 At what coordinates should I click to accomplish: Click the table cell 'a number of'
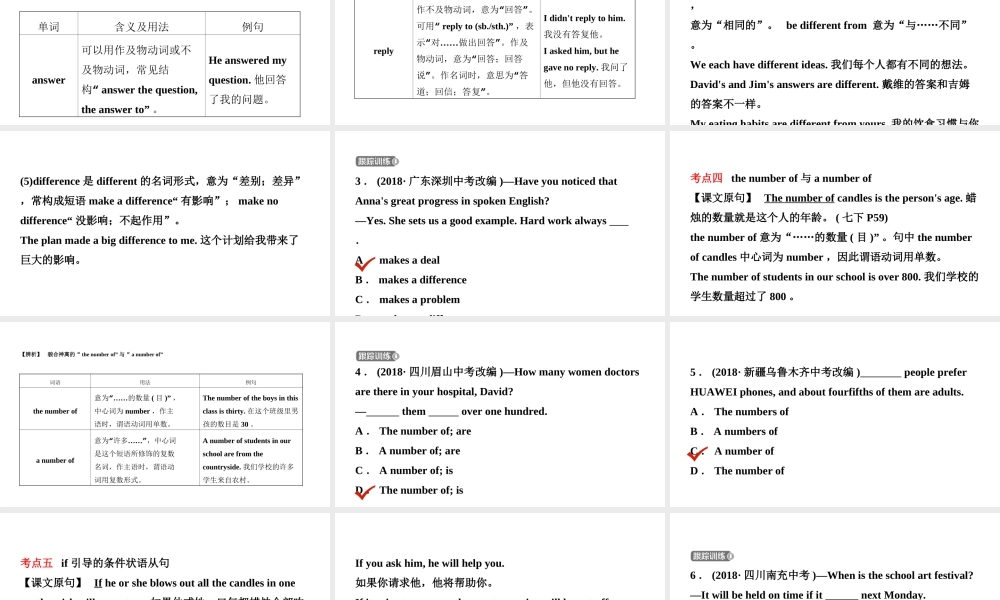(55, 460)
